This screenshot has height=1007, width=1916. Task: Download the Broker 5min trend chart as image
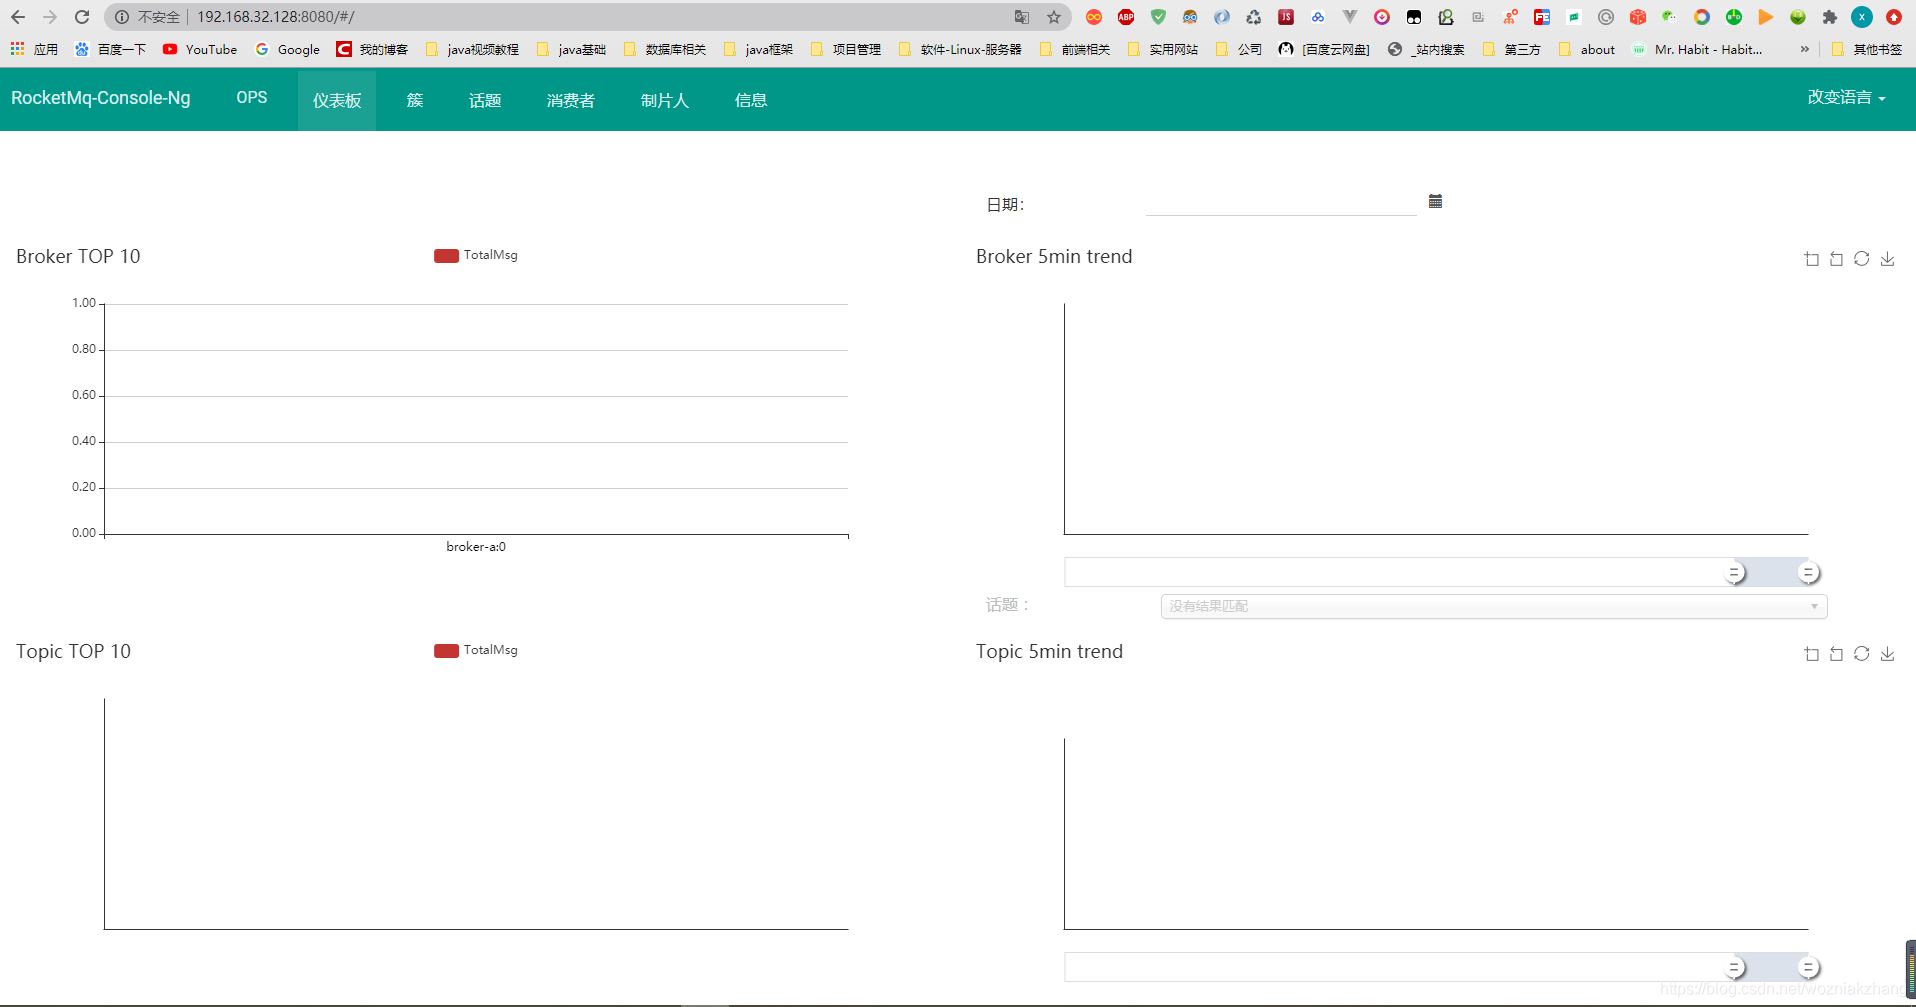(x=1888, y=258)
